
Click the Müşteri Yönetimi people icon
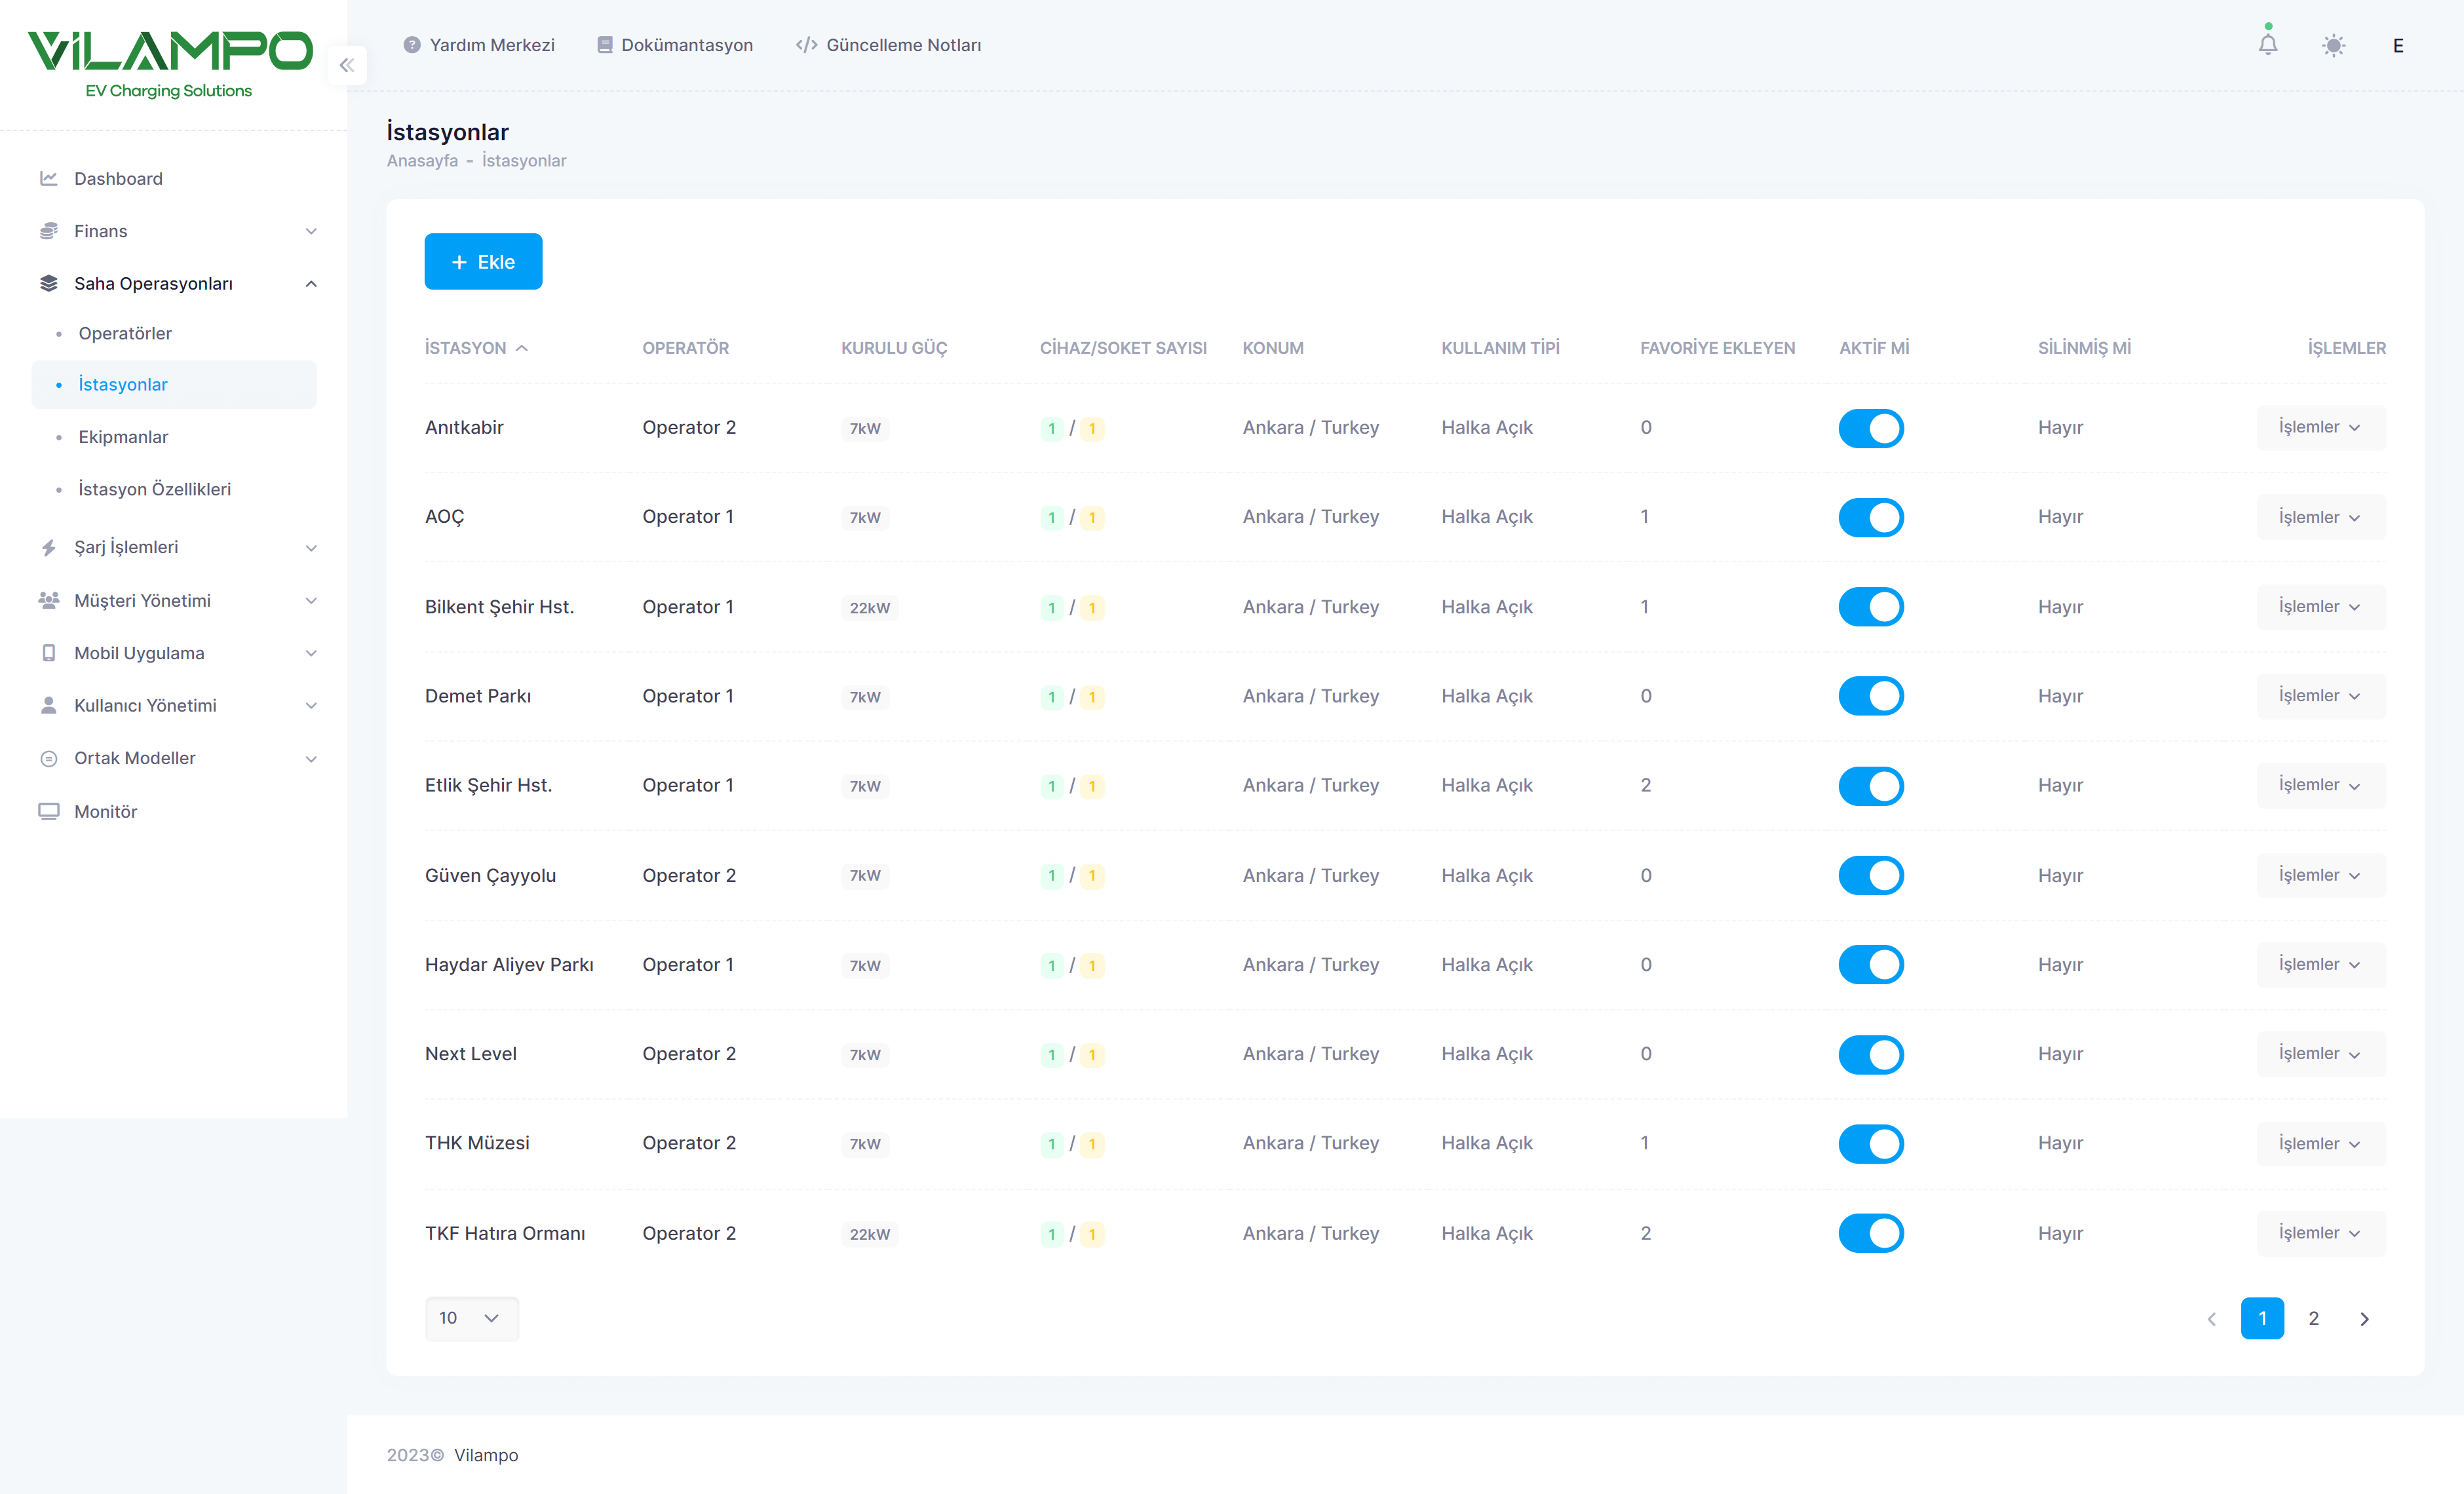pos(48,600)
